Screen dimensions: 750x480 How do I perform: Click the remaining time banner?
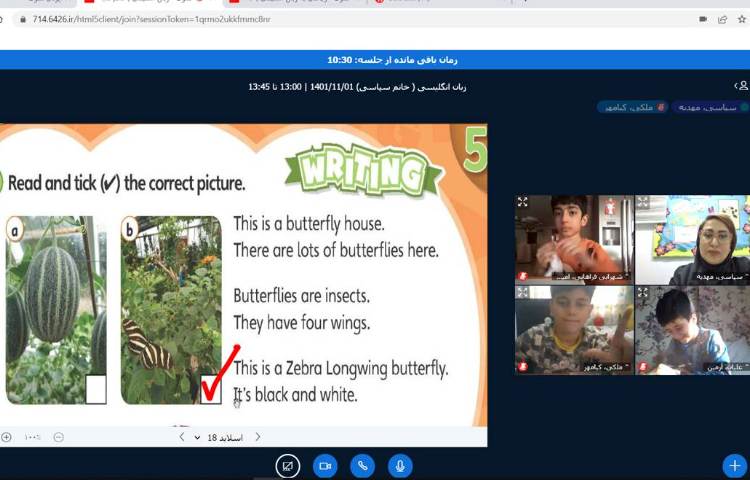pos(375,60)
